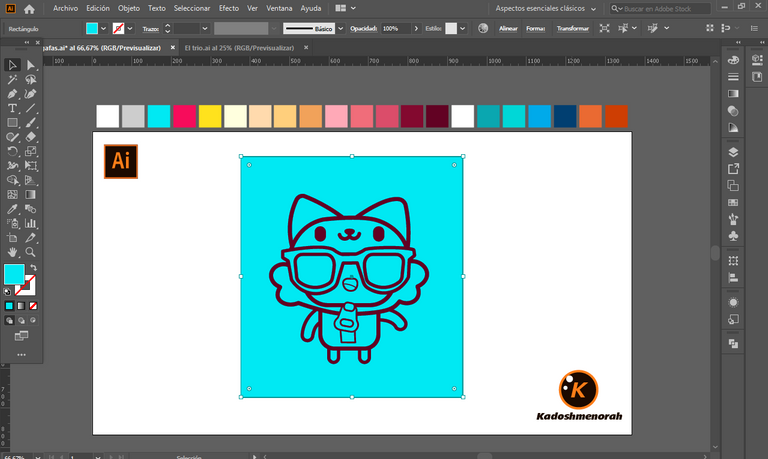Open stroke color dropdown in control bar

point(130,28)
